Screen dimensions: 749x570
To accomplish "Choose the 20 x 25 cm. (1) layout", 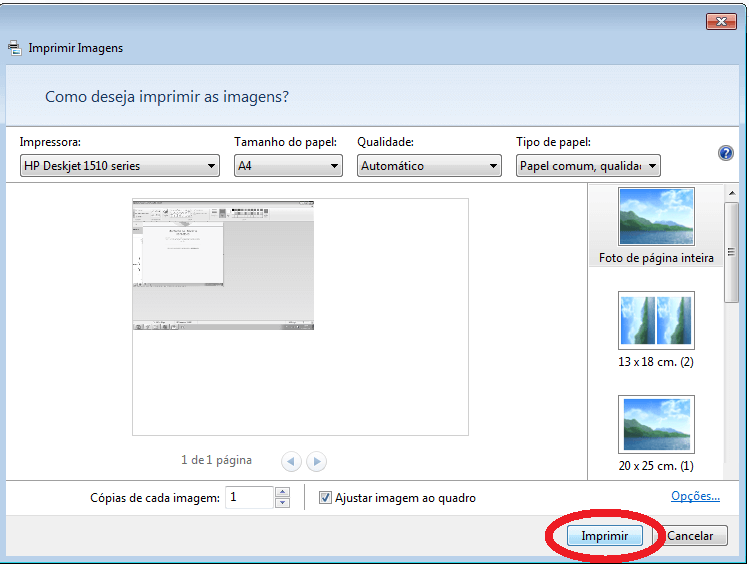I will click(x=656, y=433).
